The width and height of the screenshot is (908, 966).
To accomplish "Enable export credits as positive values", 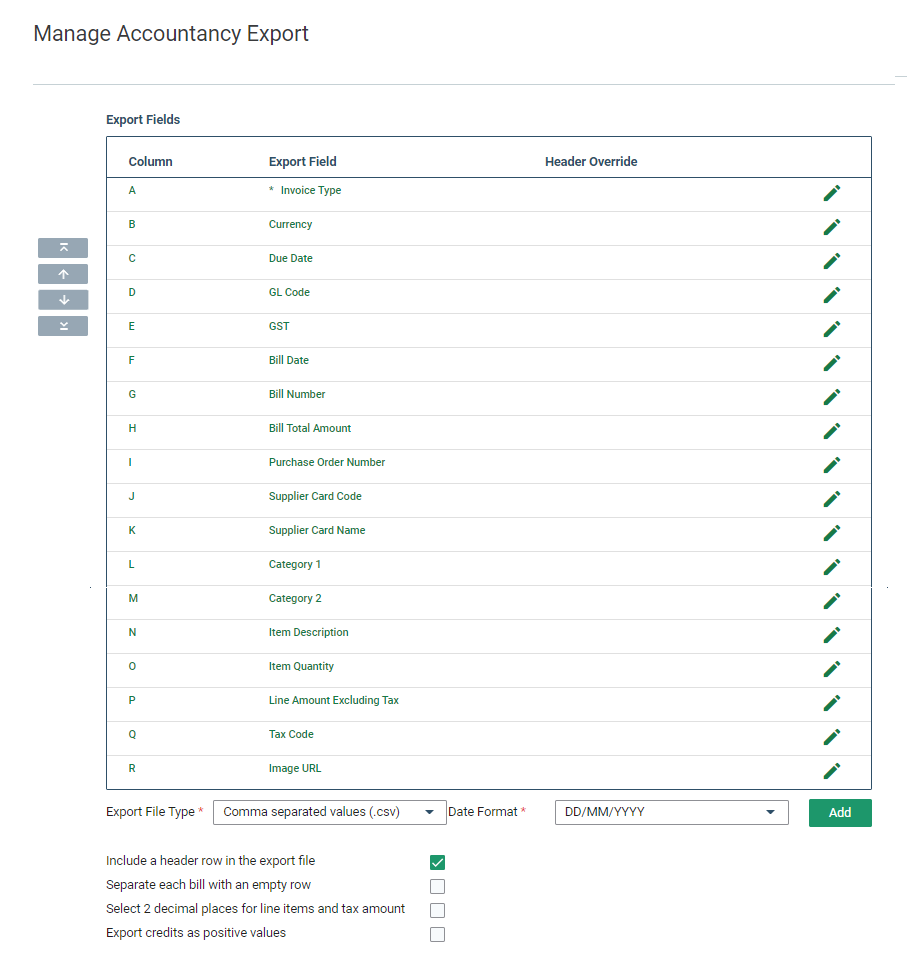I will tap(437, 935).
